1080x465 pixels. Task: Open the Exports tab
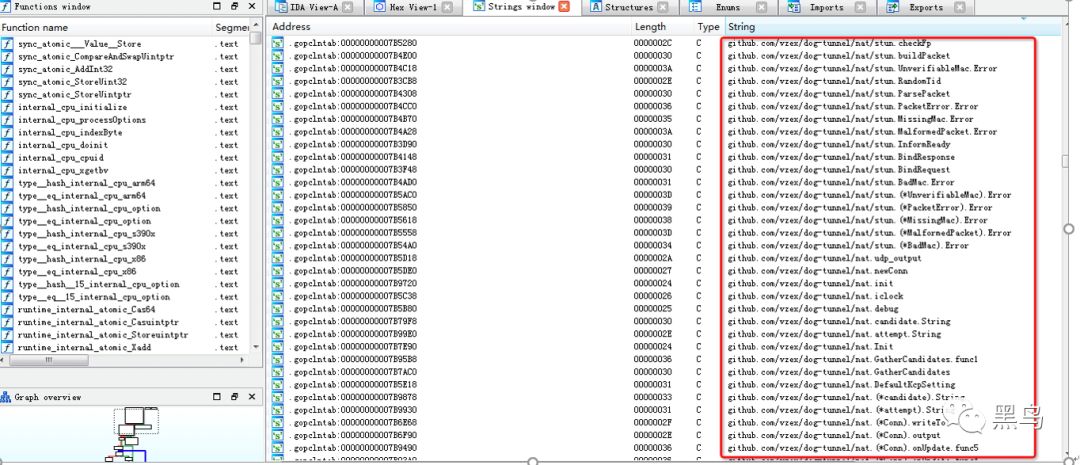(926, 8)
